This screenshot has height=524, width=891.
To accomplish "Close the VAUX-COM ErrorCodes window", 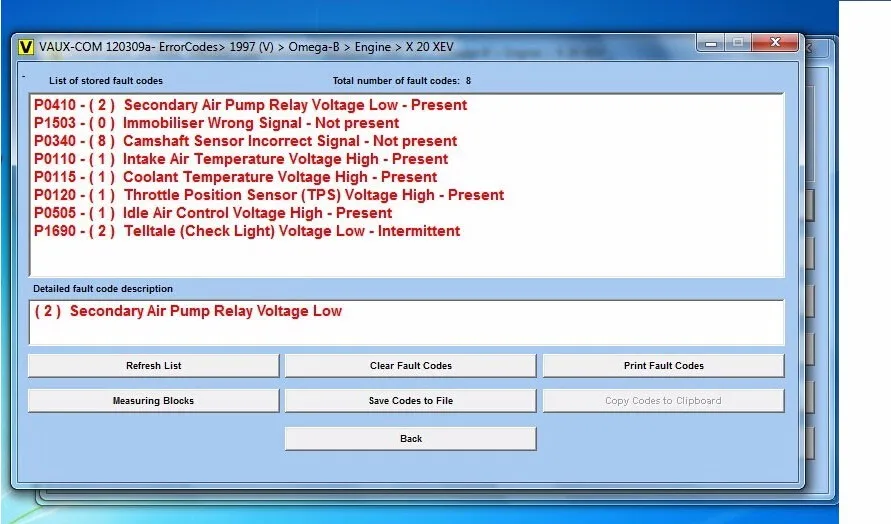I will (775, 43).
